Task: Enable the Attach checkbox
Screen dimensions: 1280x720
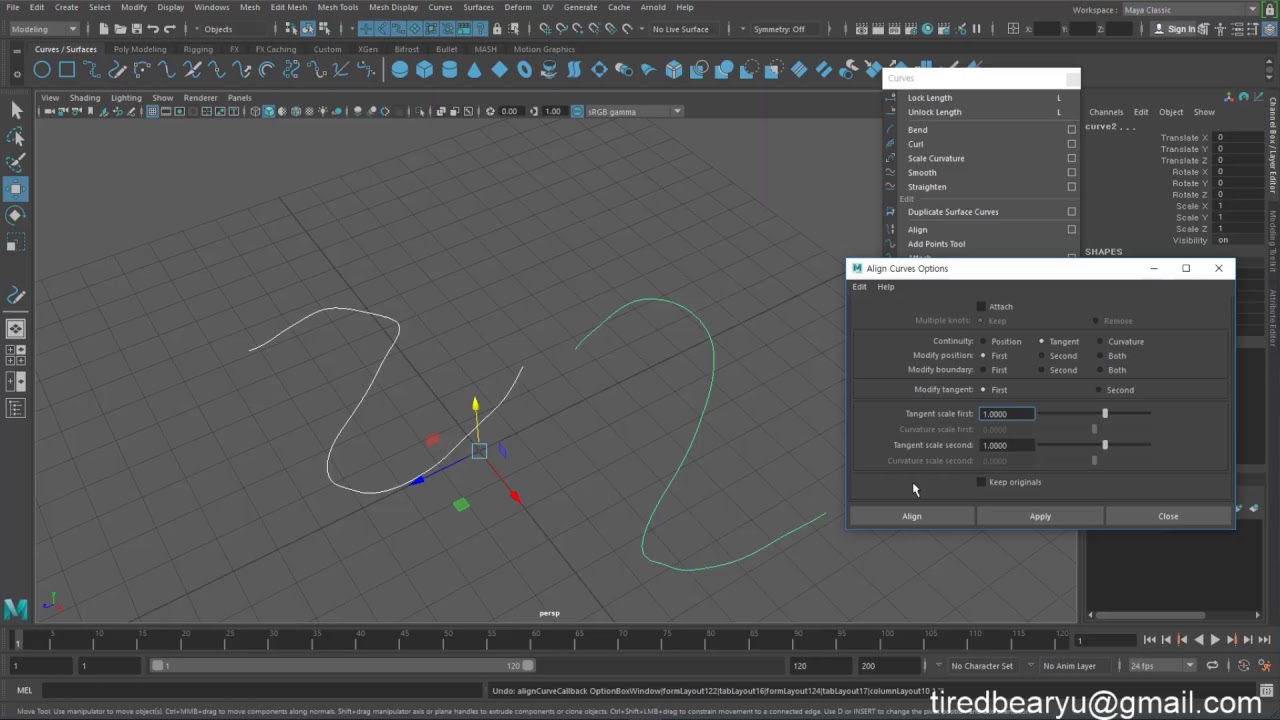Action: [981, 307]
